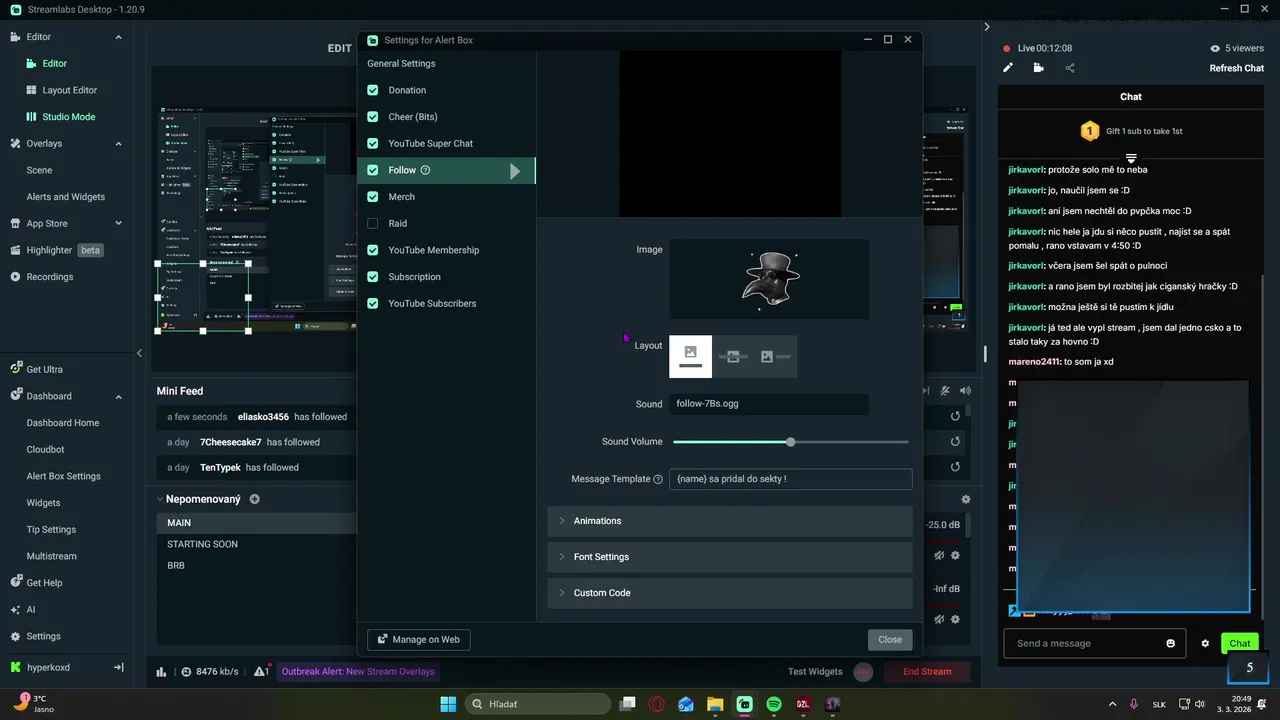Screen dimensions: 1280x720
Task: Click share icon under Live timer
Action: 1070,68
